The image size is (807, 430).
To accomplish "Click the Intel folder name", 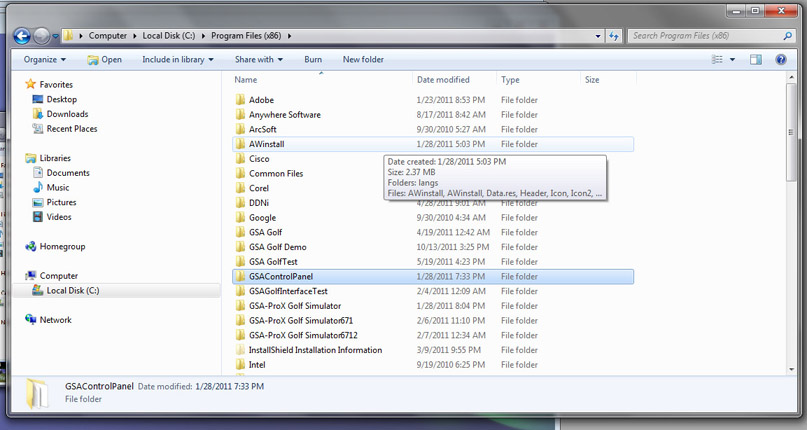I will pos(257,365).
